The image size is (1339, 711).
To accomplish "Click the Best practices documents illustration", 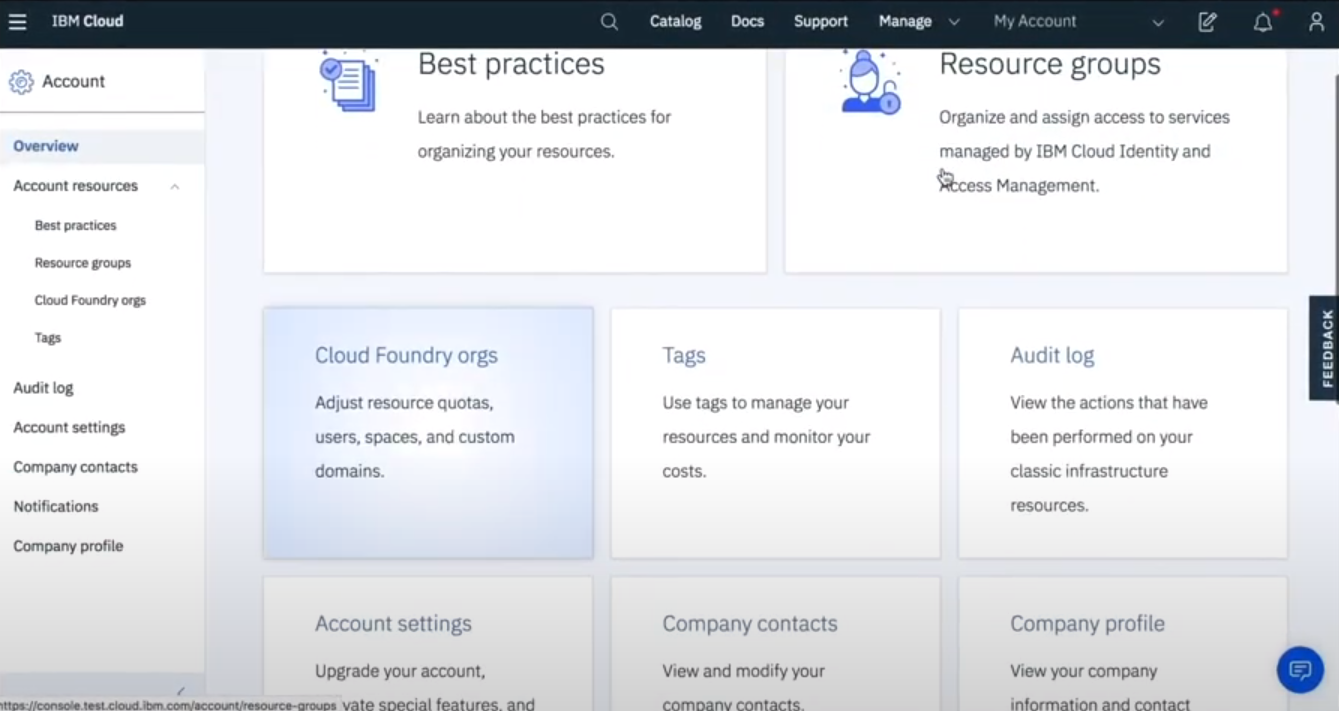I will [x=349, y=82].
